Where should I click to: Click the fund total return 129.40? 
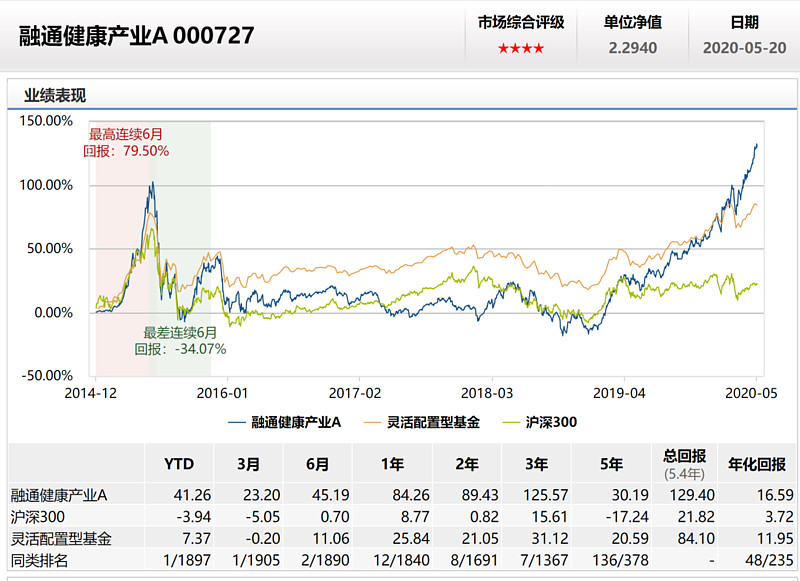click(692, 495)
